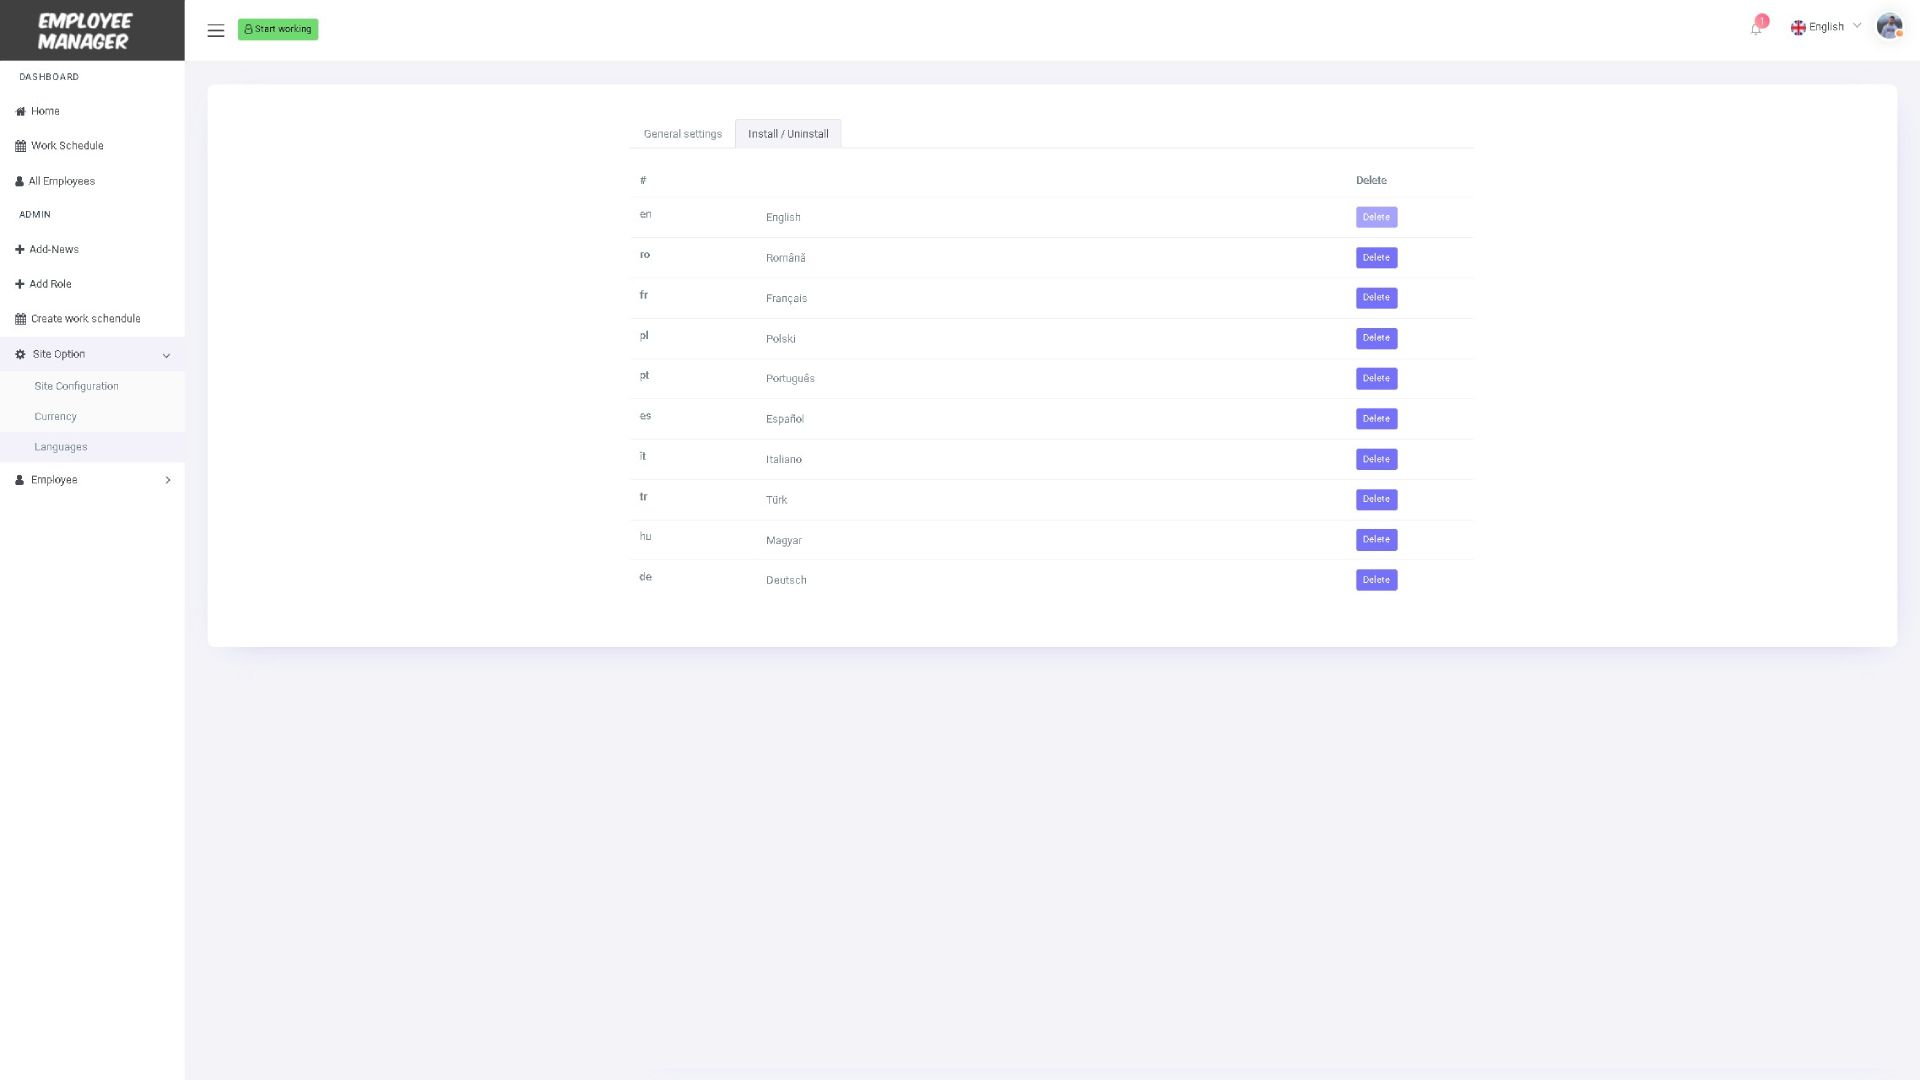Viewport: 1920px width, 1080px height.
Task: Delete the Deutsch language entry
Action: (1376, 580)
